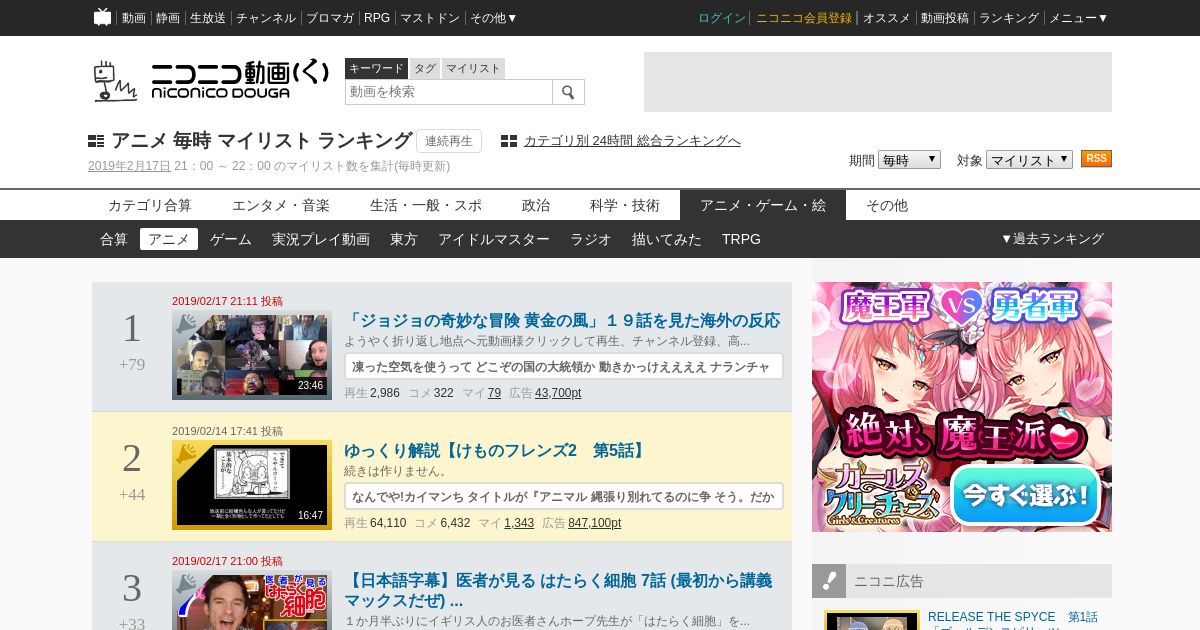Viewport: 1200px width, 630px height.
Task: Select the ラジオ subcategory
Action: 591,239
